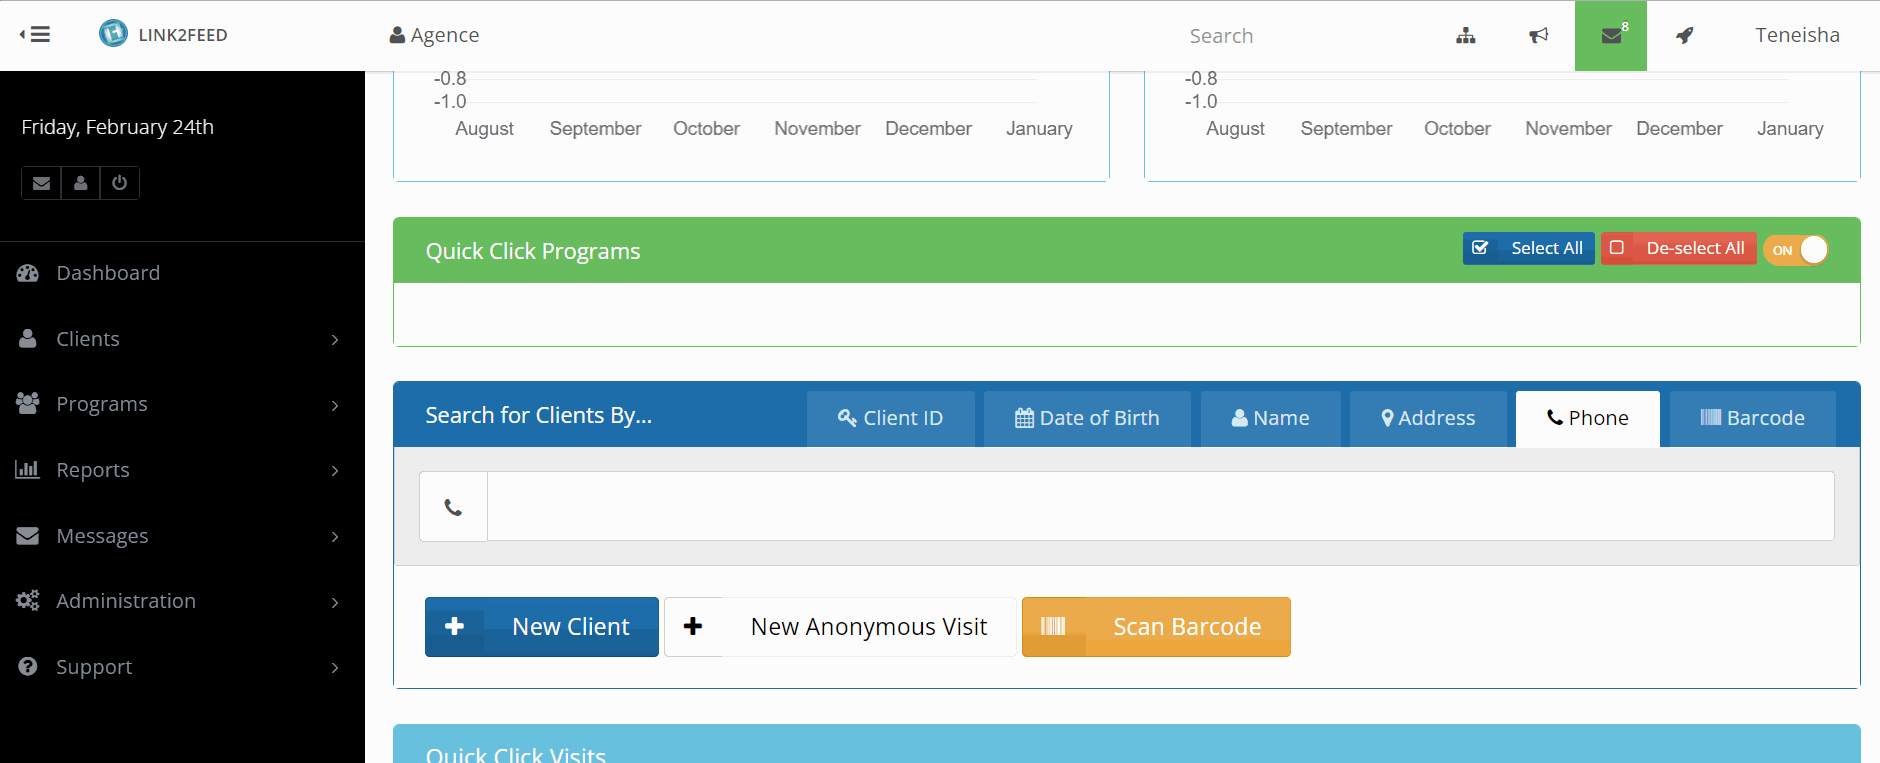The width and height of the screenshot is (1880, 763).
Task: Click the rocket icon in top bar
Action: click(x=1684, y=36)
